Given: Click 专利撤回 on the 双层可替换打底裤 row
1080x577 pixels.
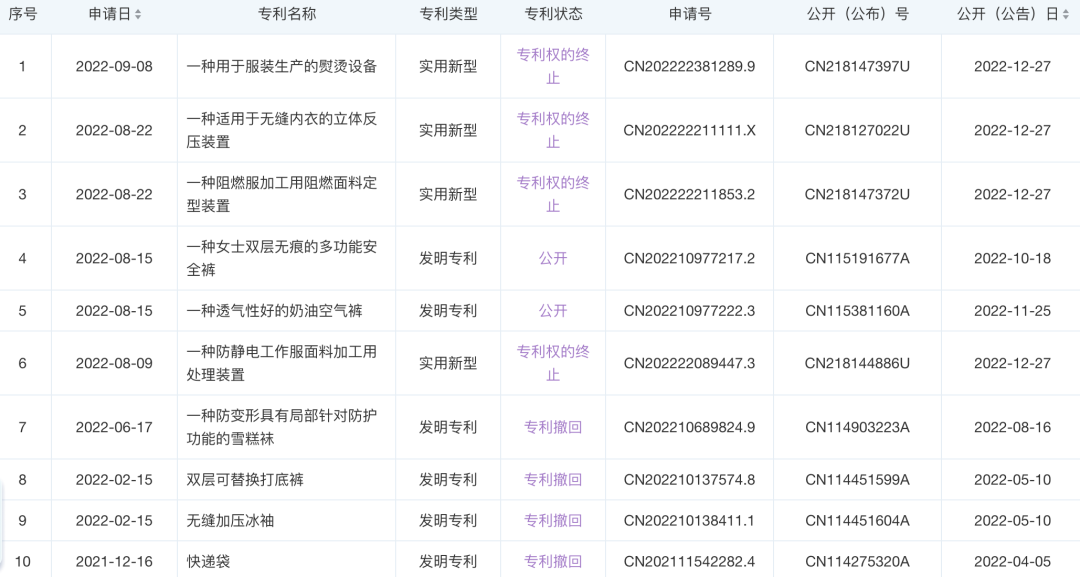Looking at the screenshot, I should click(x=552, y=479).
